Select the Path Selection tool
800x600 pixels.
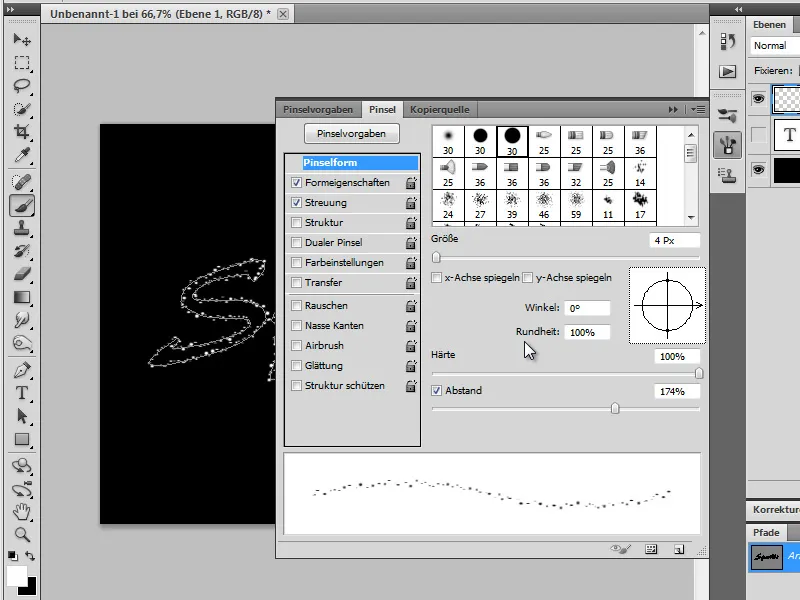(21, 416)
